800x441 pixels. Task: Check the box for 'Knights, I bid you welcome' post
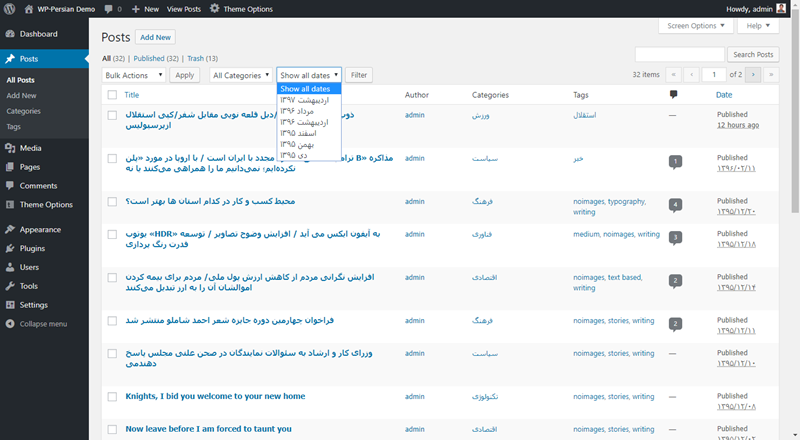point(112,396)
